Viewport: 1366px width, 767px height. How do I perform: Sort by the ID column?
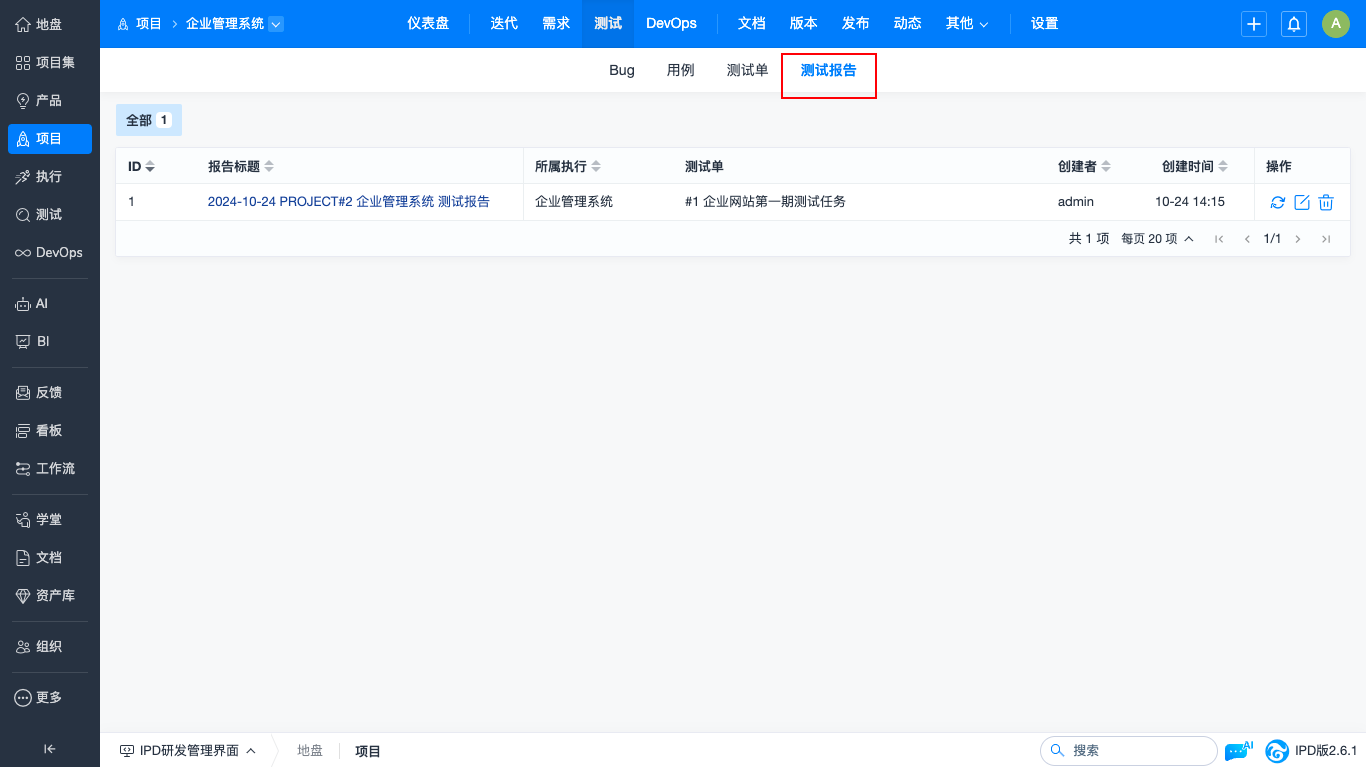pos(141,167)
